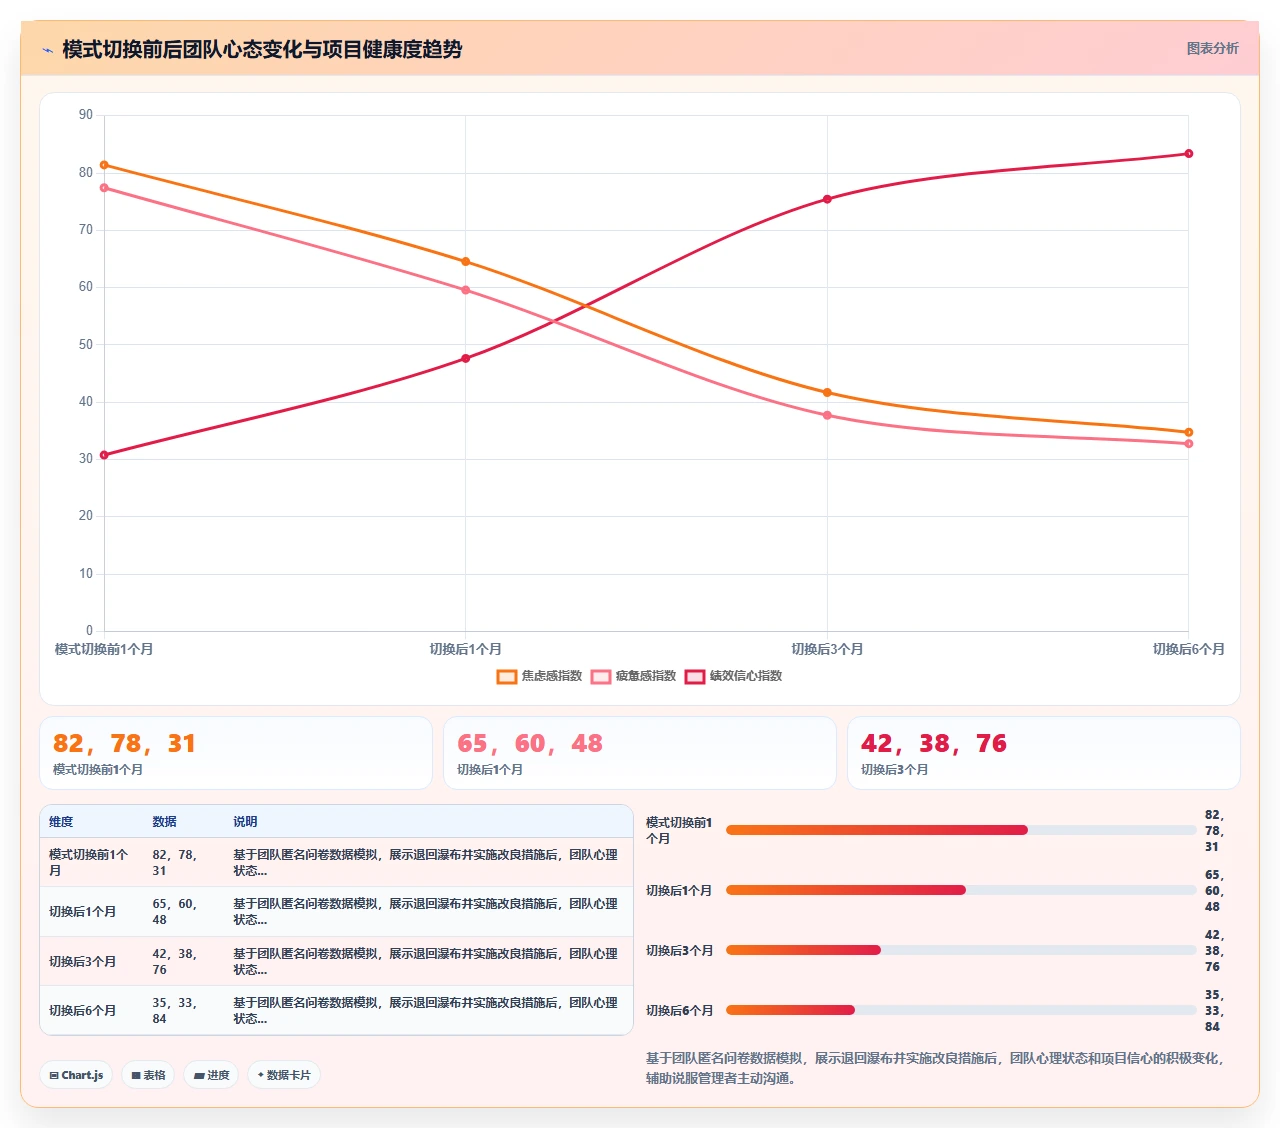Image resolution: width=1280 pixels, height=1128 pixels.
Task: Click 绩效信心指数 point at 切换后6个月
Action: point(1188,154)
